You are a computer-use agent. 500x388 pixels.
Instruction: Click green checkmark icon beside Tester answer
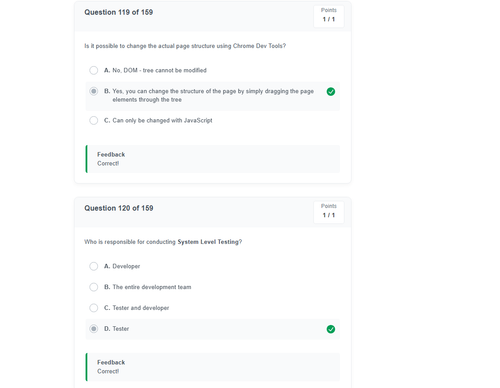[331, 329]
